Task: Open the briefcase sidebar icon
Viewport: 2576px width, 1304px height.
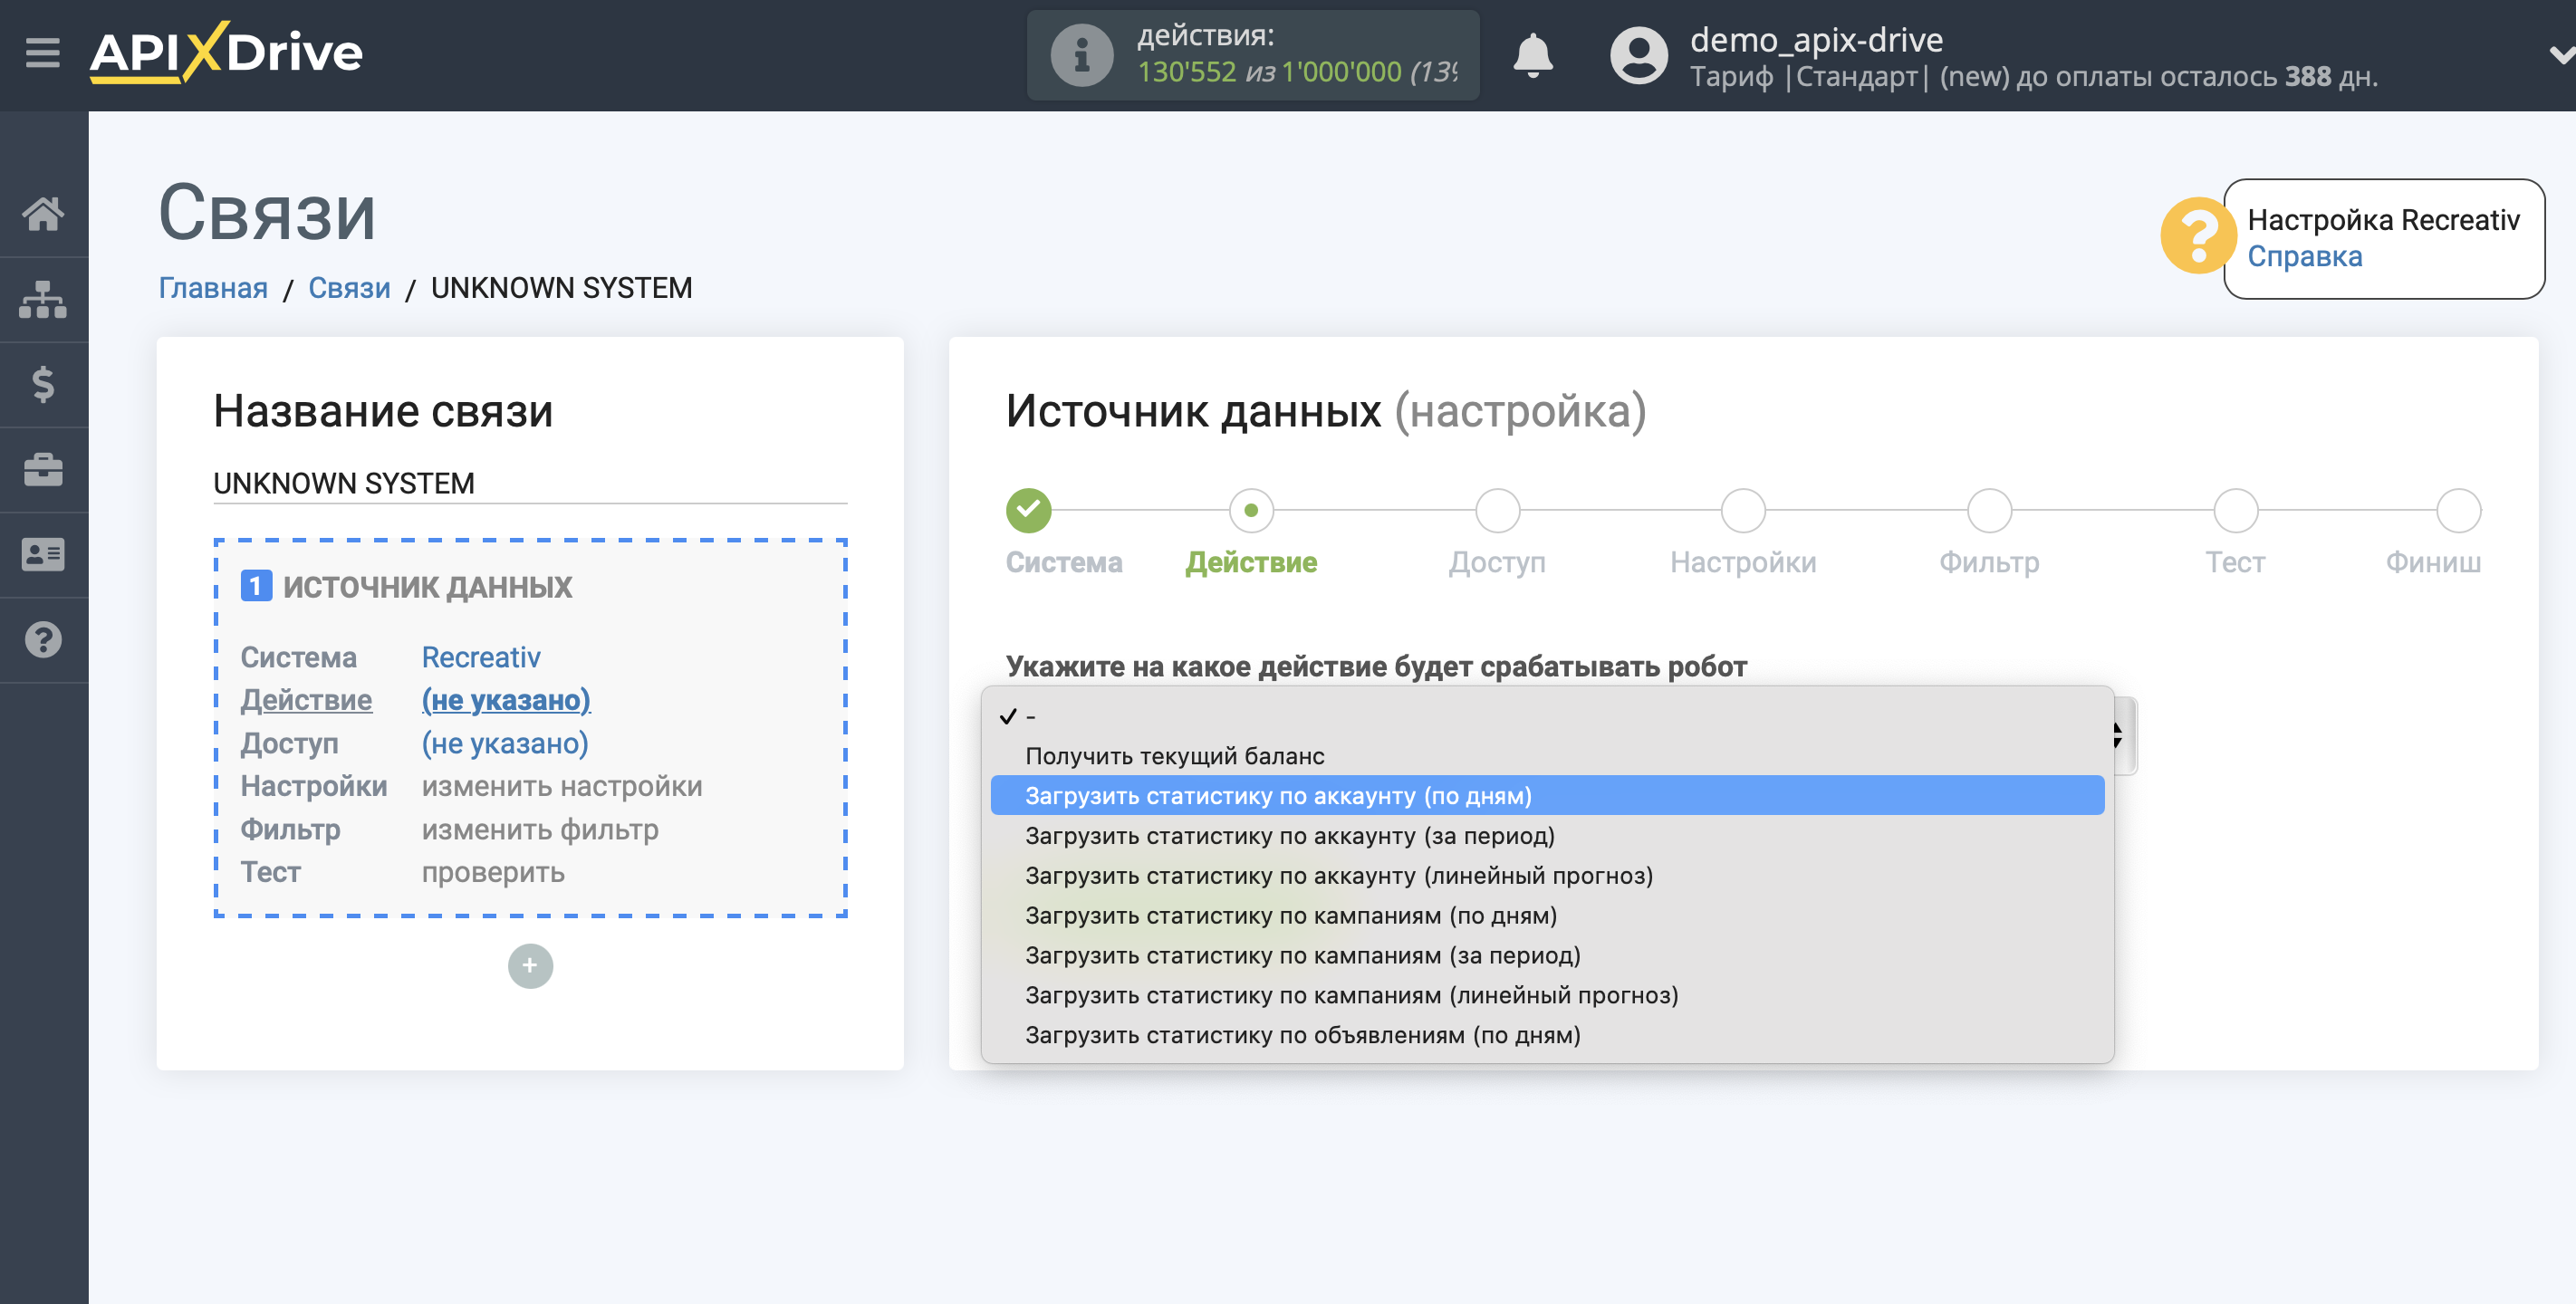Action: pos(43,469)
